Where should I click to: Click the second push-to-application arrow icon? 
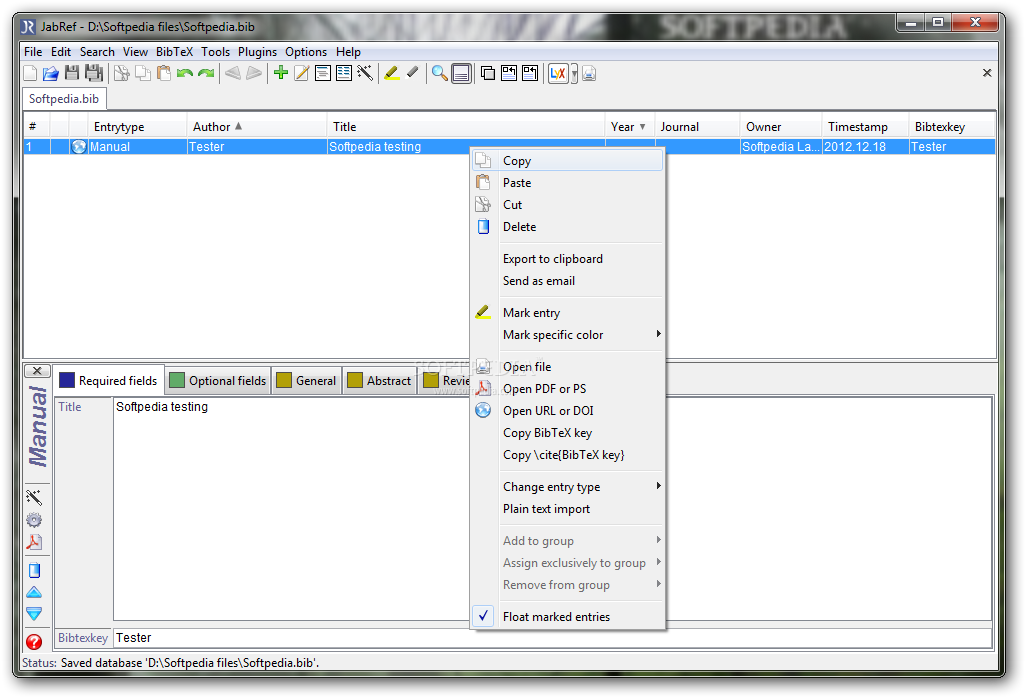pos(530,73)
